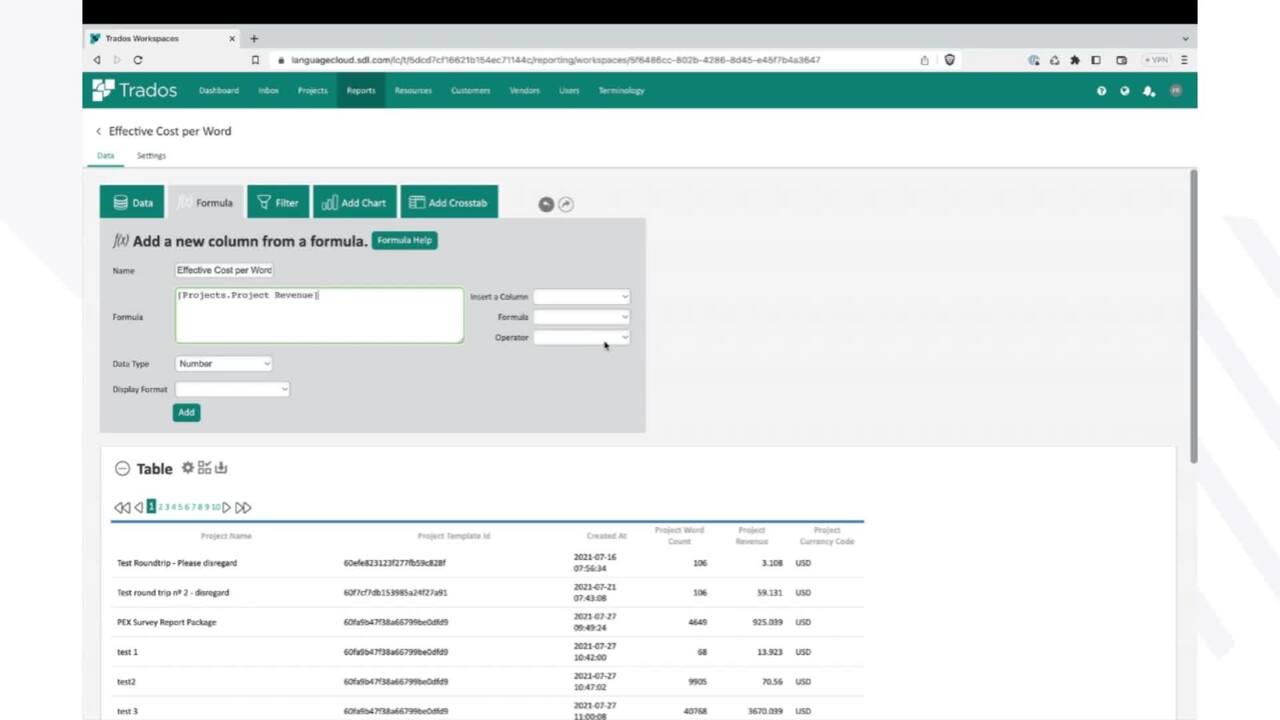Click the bookmark icon in address bar

255,60
